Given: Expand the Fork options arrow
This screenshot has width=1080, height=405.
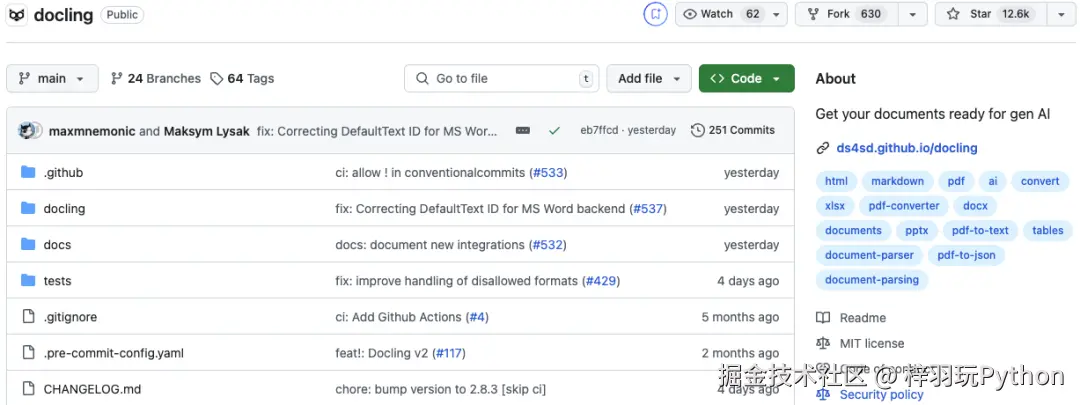Looking at the screenshot, I should click(x=911, y=14).
